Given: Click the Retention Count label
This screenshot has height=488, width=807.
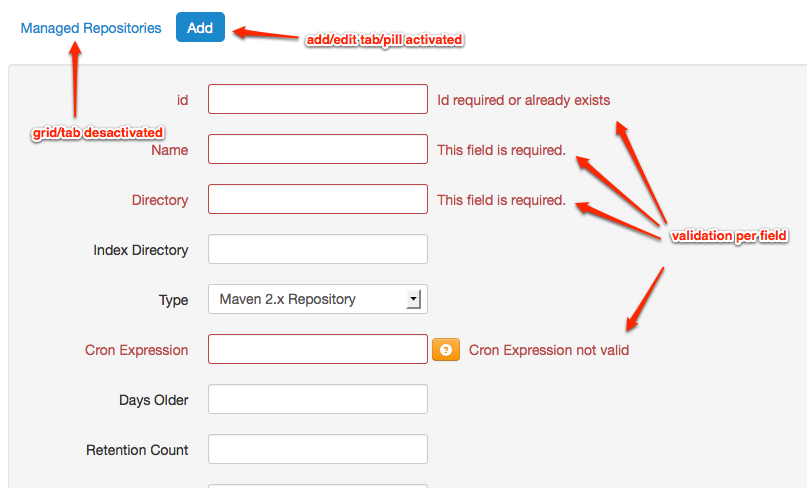Looking at the screenshot, I should point(137,450).
